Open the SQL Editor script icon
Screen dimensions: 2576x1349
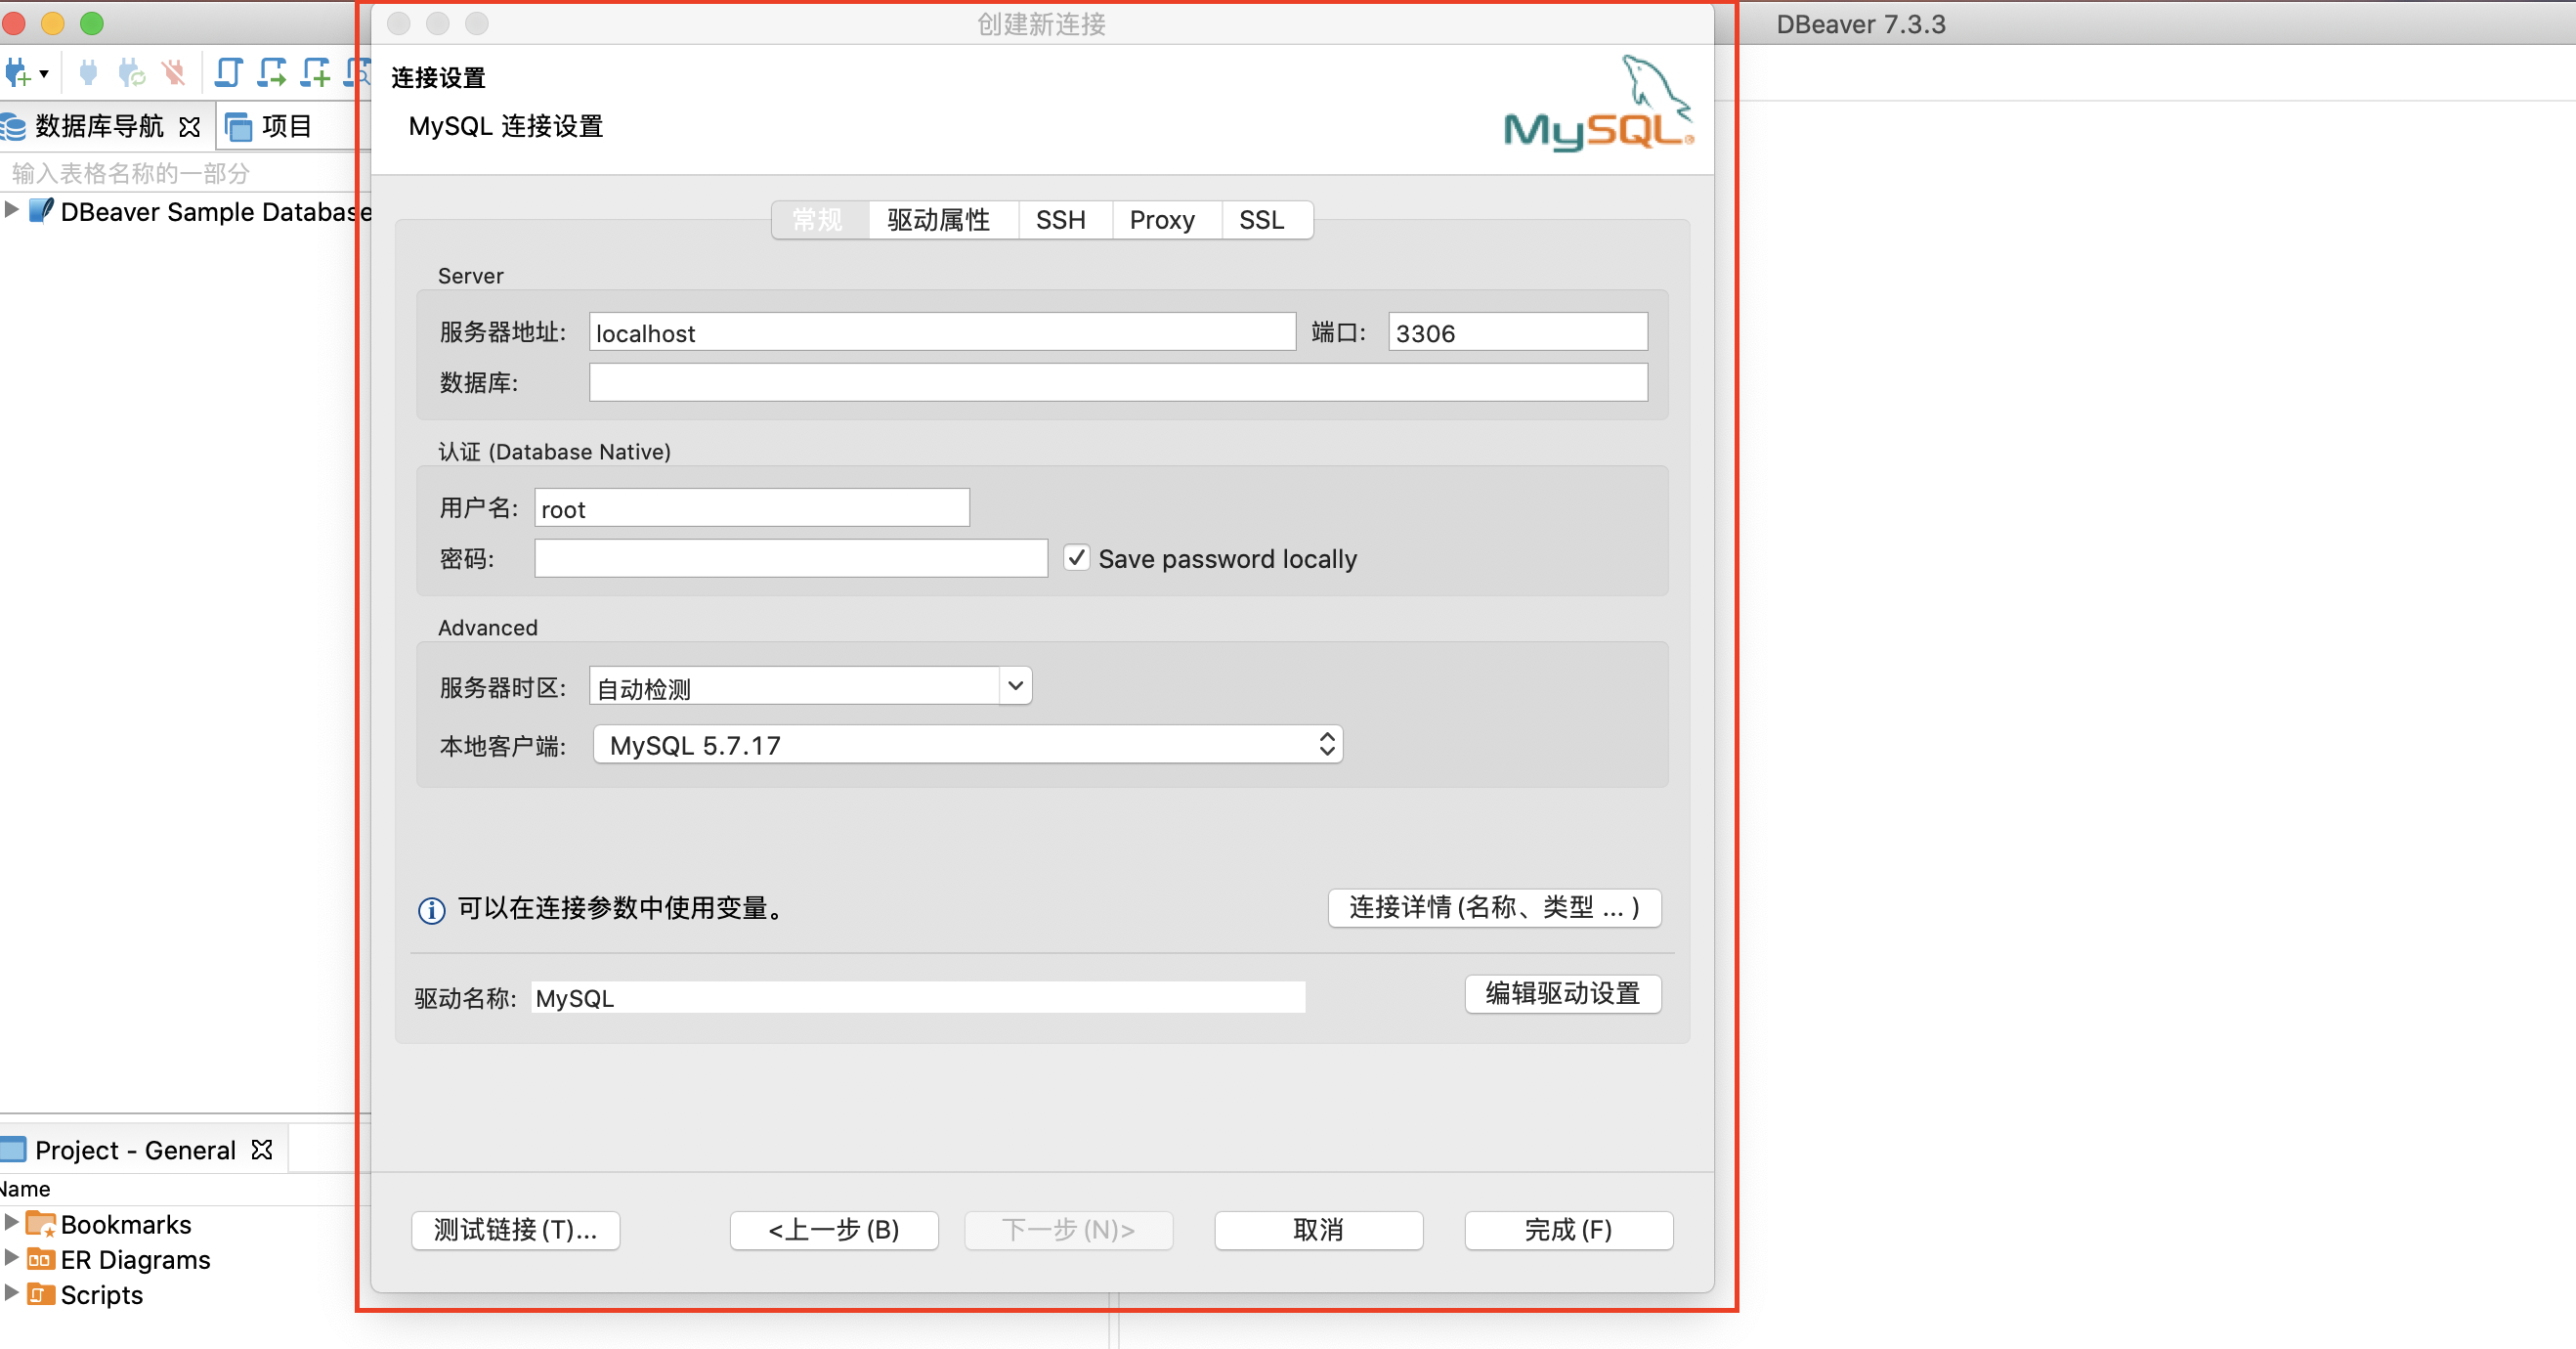pyautogui.click(x=229, y=73)
